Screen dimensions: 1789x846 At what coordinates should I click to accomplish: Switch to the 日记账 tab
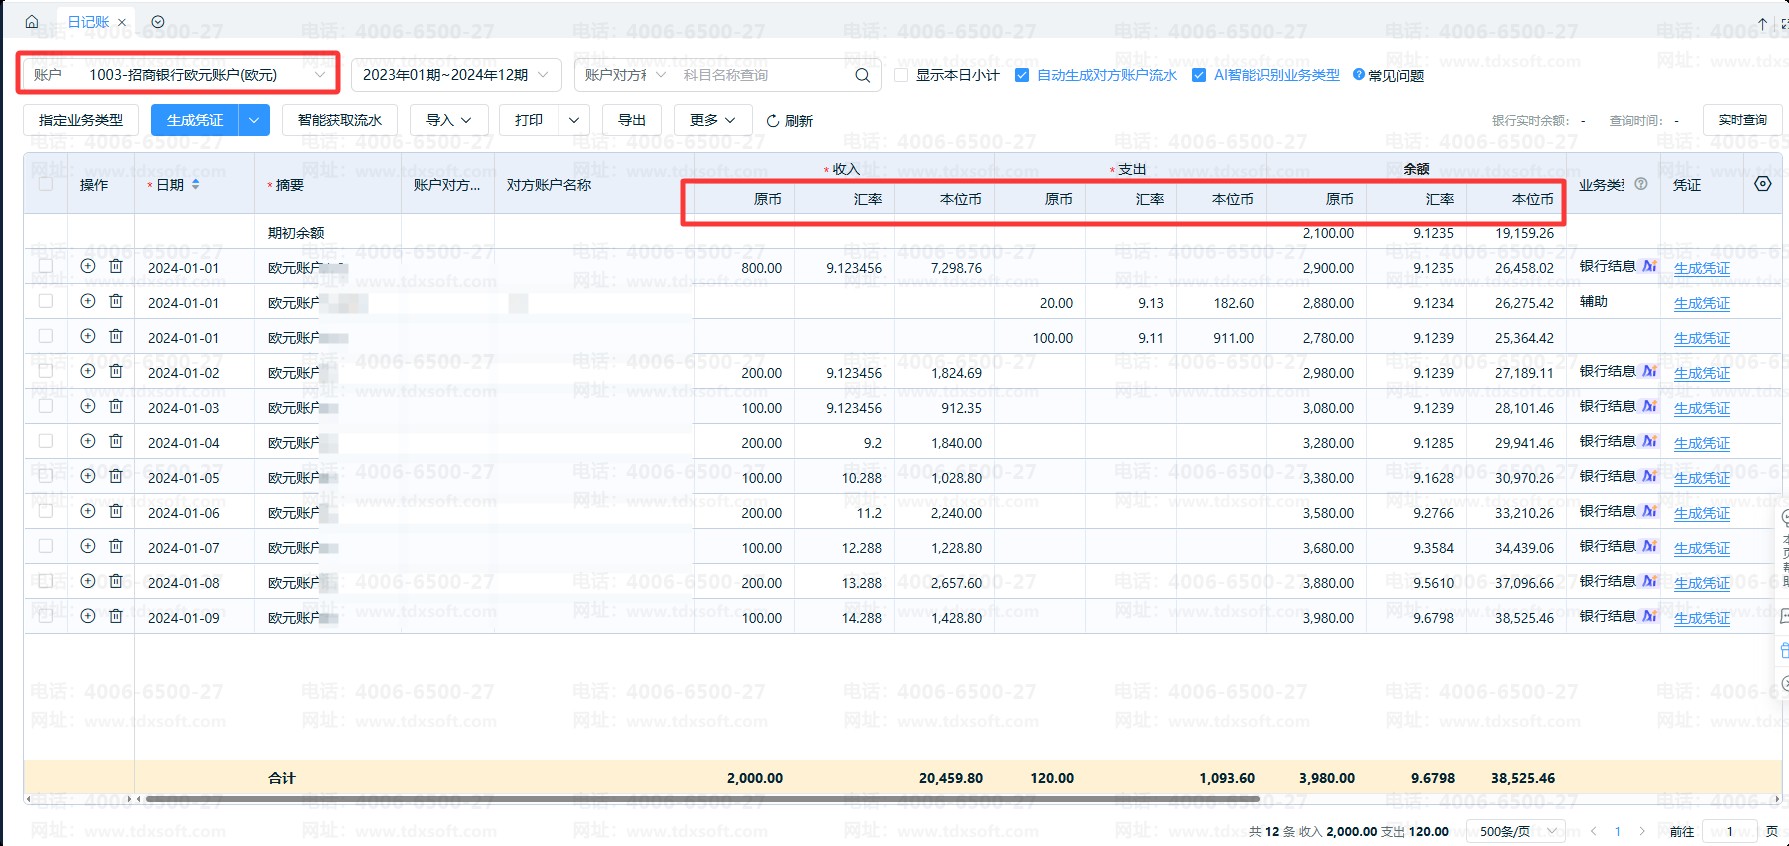point(88,21)
